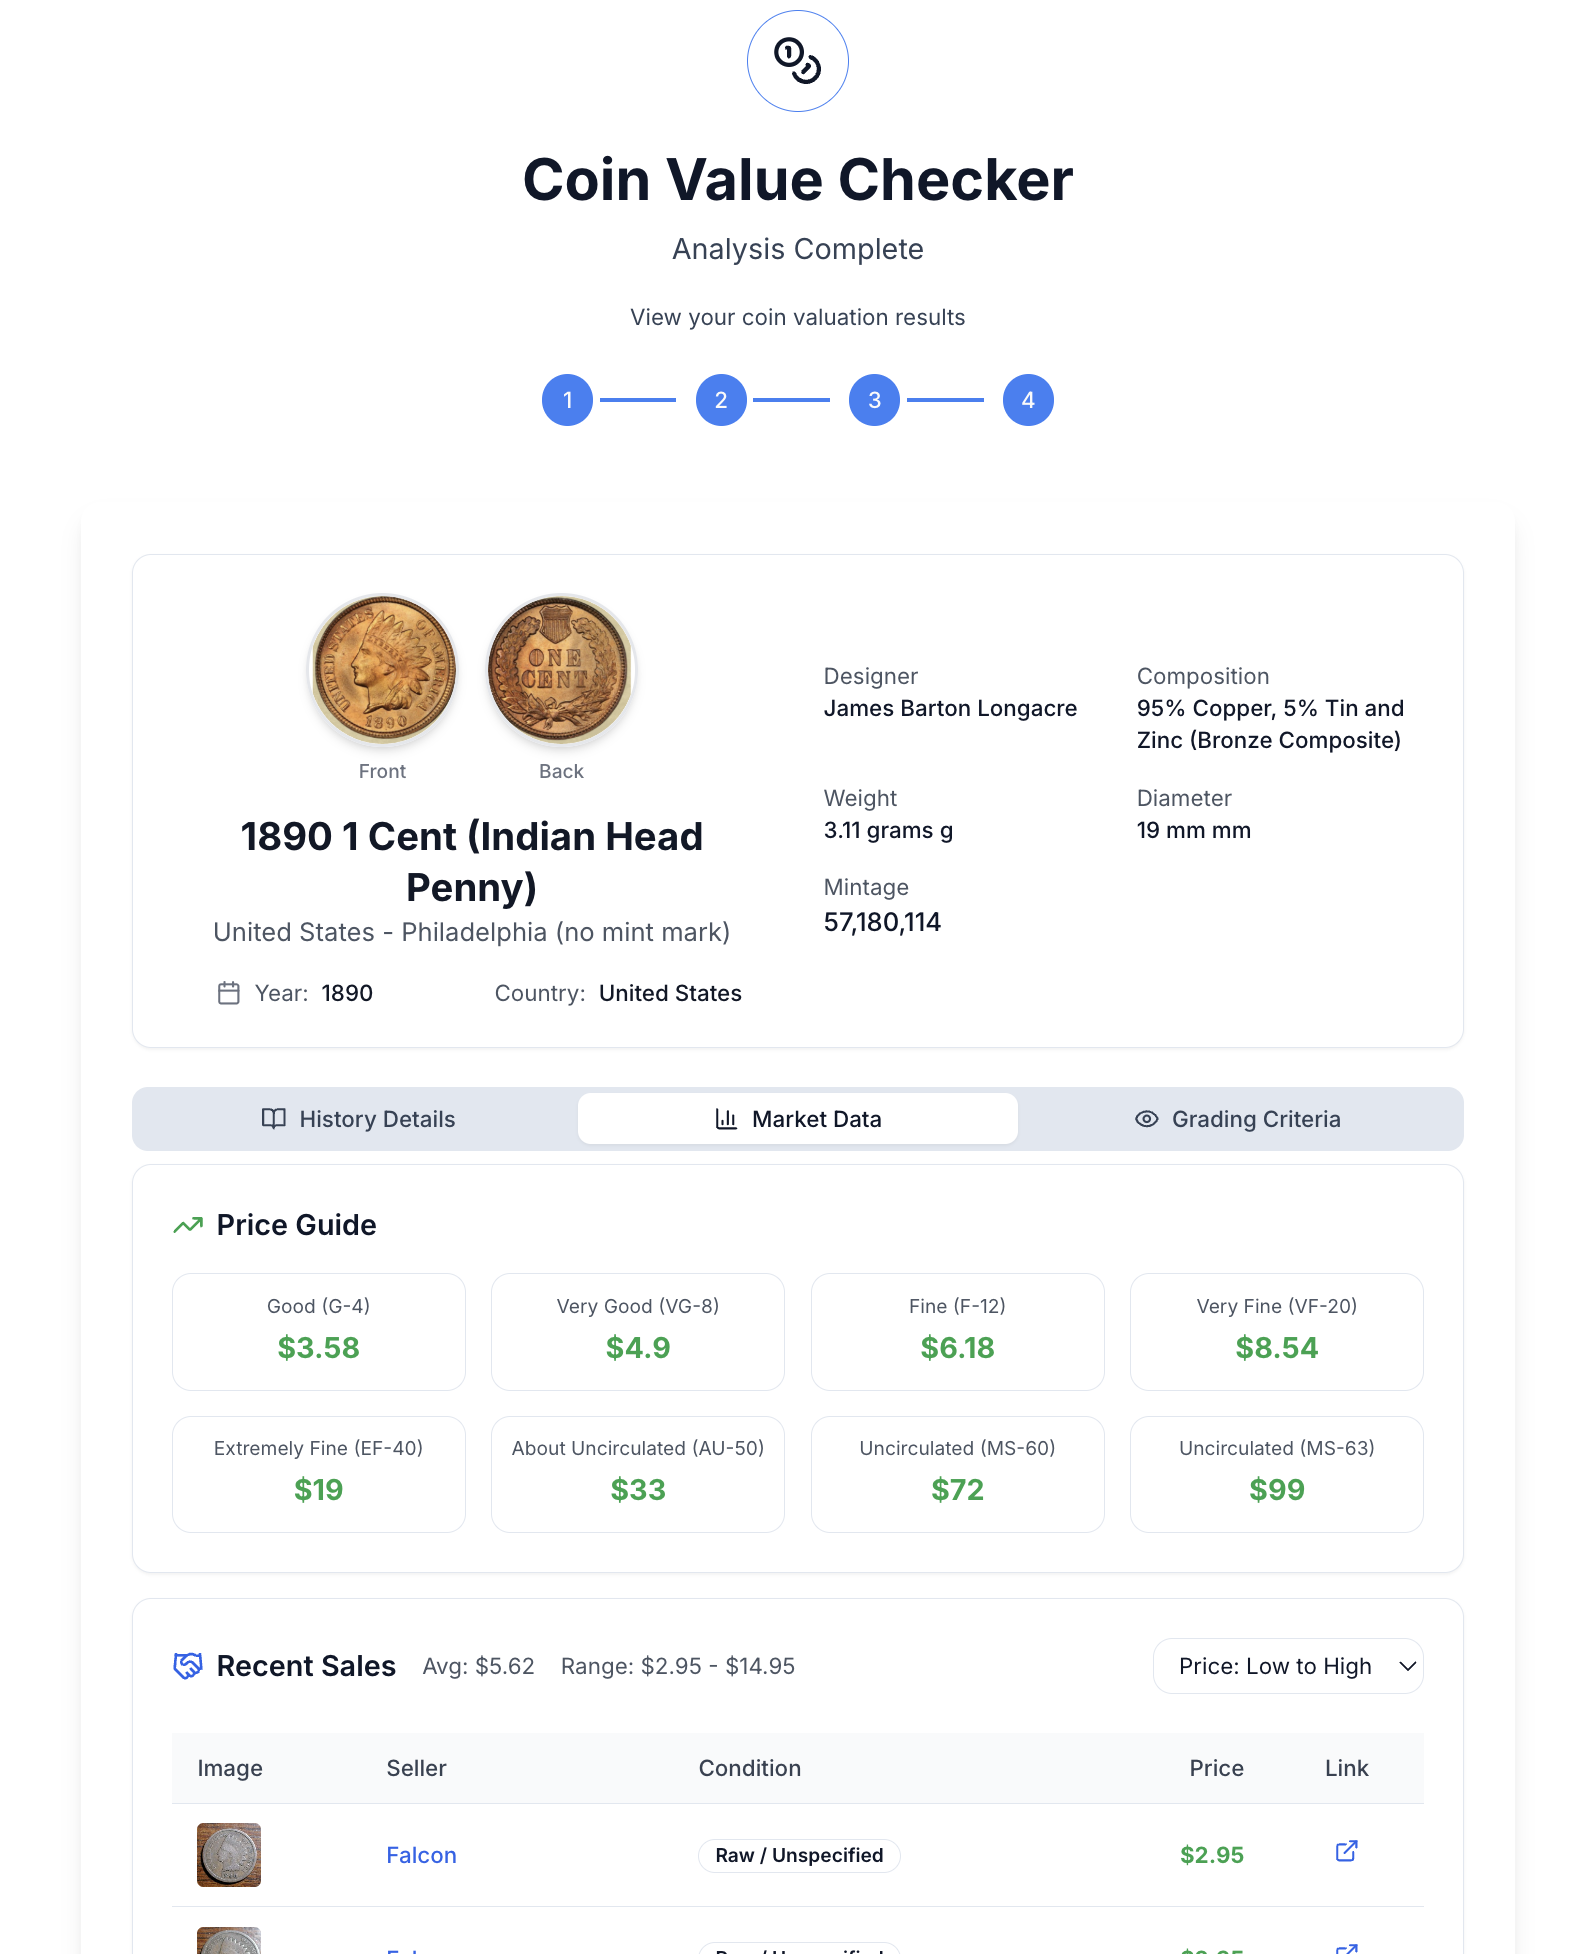Select step 3 circle in the stepper

pyautogui.click(x=874, y=400)
